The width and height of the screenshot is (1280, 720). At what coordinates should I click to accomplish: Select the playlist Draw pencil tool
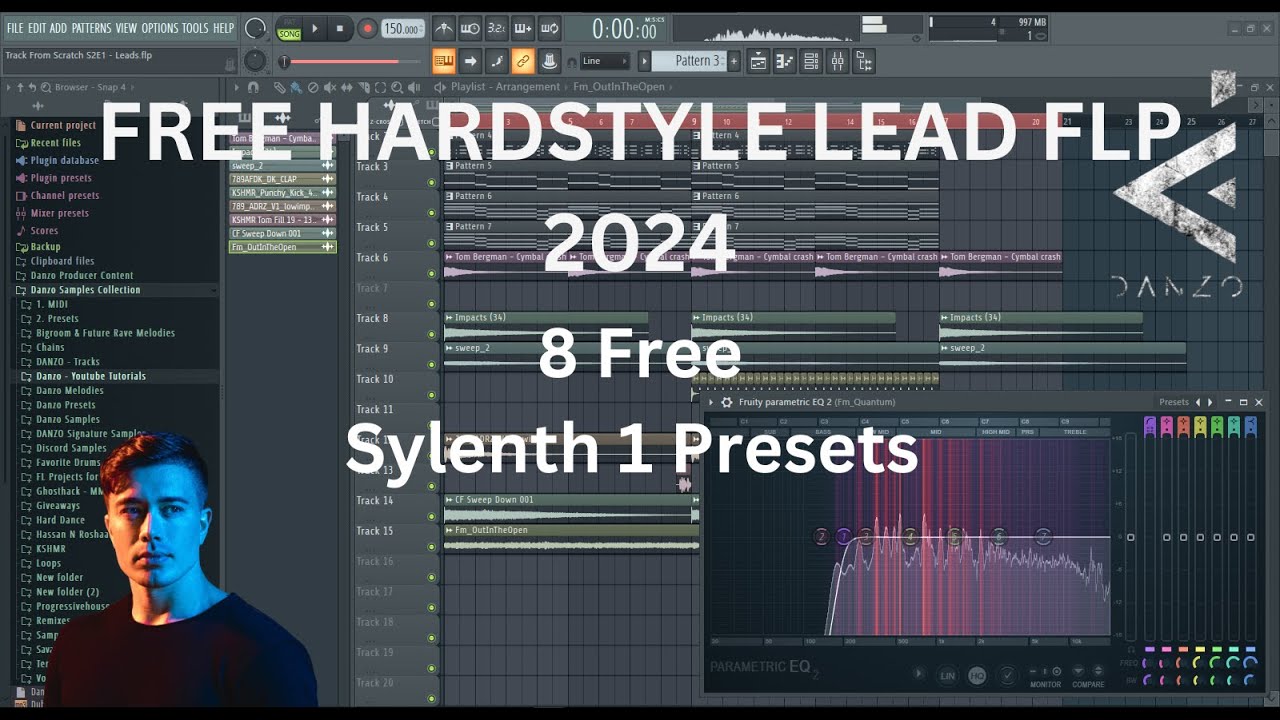click(280, 88)
